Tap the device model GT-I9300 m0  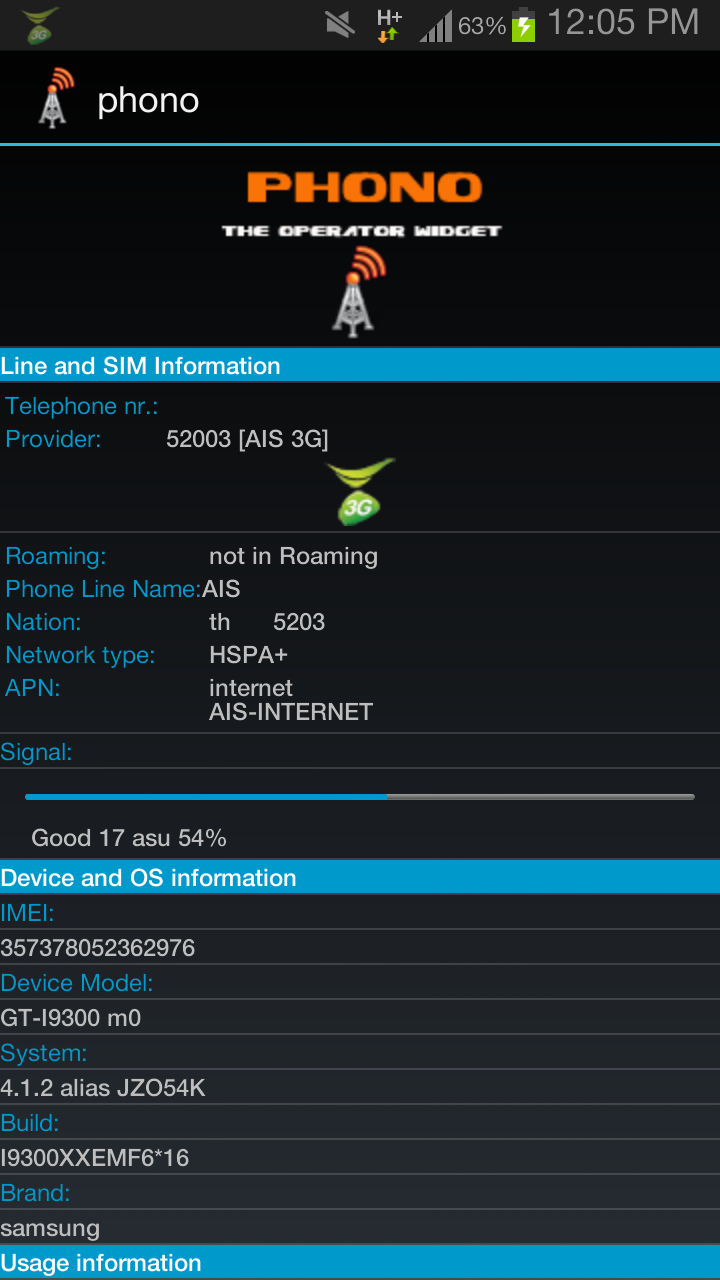(71, 1018)
